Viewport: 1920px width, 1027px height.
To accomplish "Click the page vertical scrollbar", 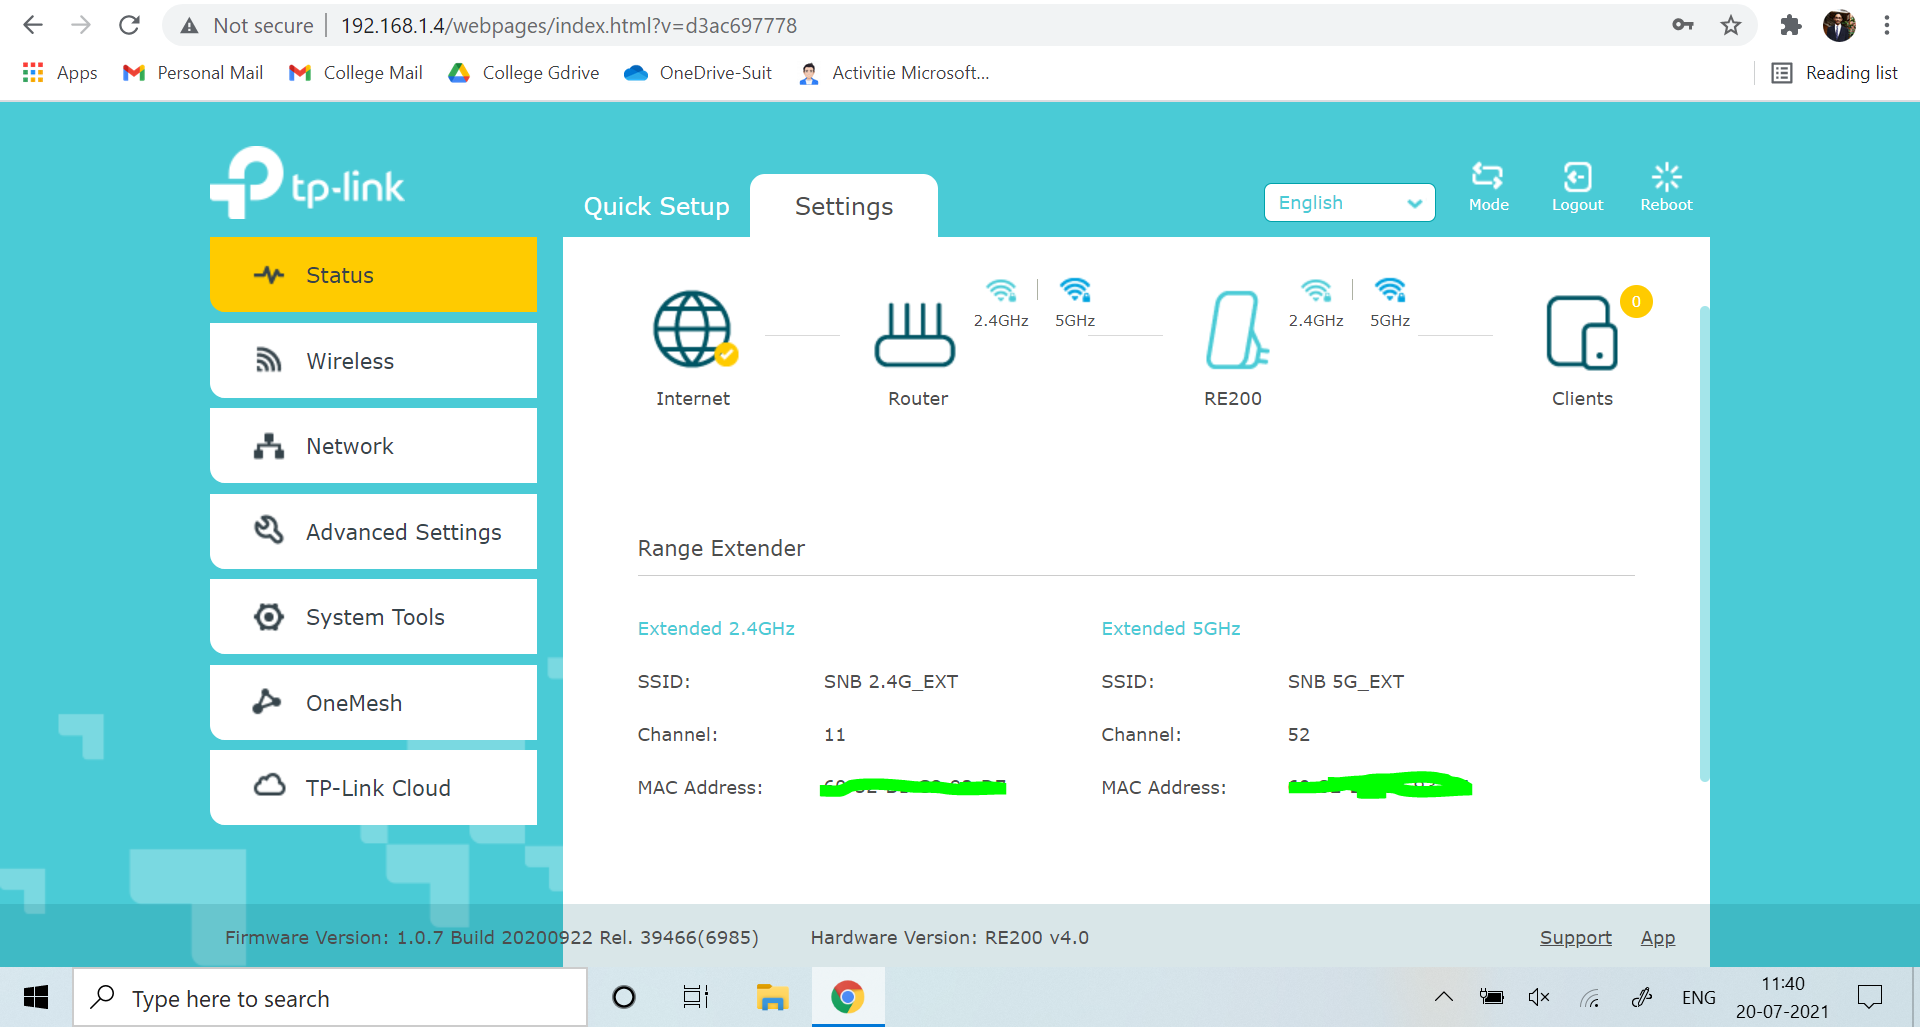I will click(1704, 540).
